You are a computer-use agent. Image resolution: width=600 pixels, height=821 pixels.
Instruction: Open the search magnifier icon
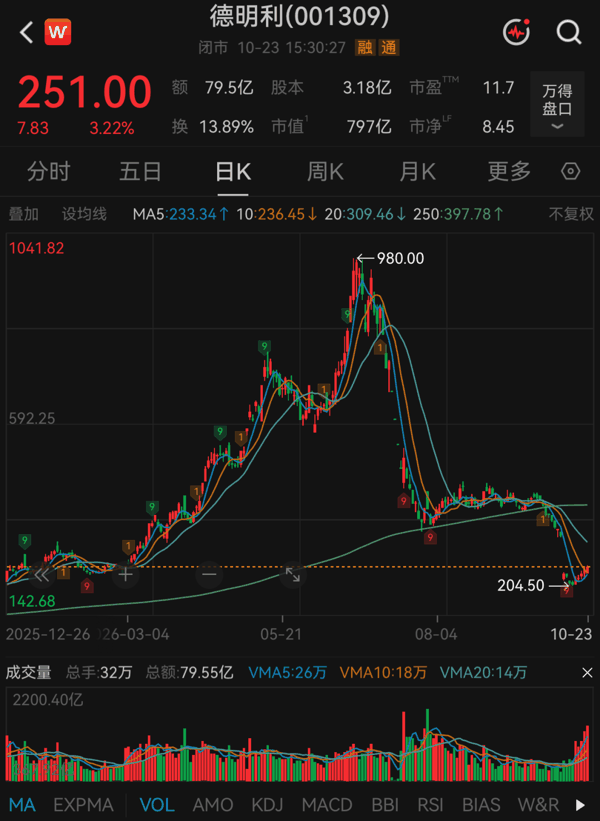tap(569, 32)
